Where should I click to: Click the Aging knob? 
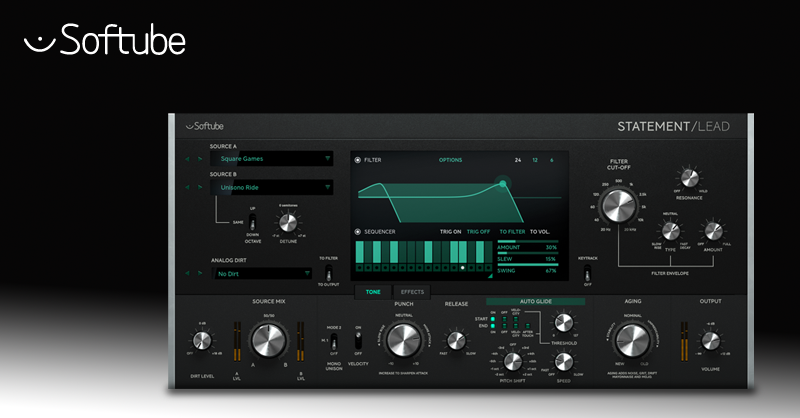point(633,340)
